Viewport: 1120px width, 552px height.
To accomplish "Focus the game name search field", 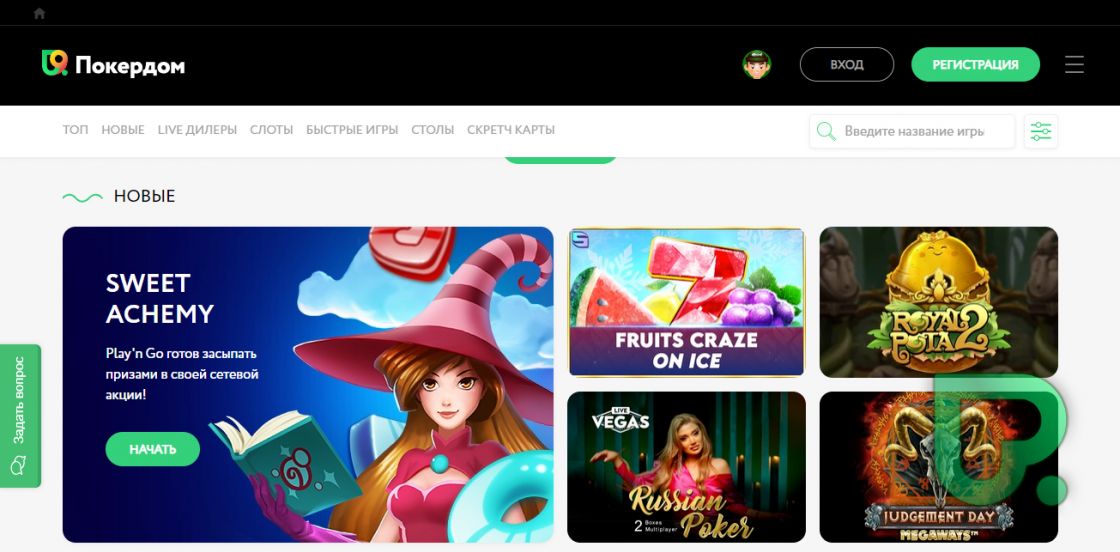I will coord(912,131).
